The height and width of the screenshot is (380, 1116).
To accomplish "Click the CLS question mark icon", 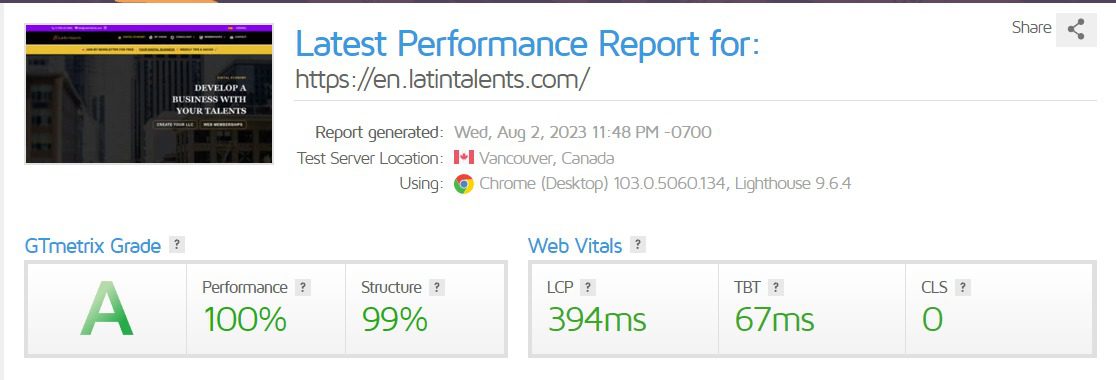I will 962,287.
